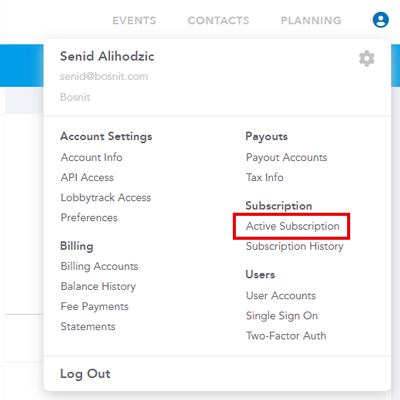Select Tax Info
Image resolution: width=400 pixels, height=400 pixels.
(265, 177)
